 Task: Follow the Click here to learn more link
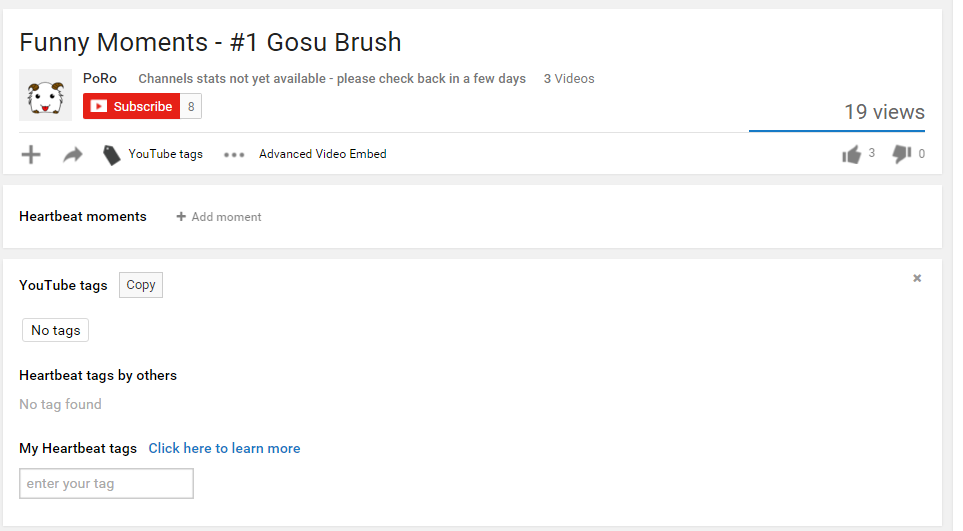point(224,448)
